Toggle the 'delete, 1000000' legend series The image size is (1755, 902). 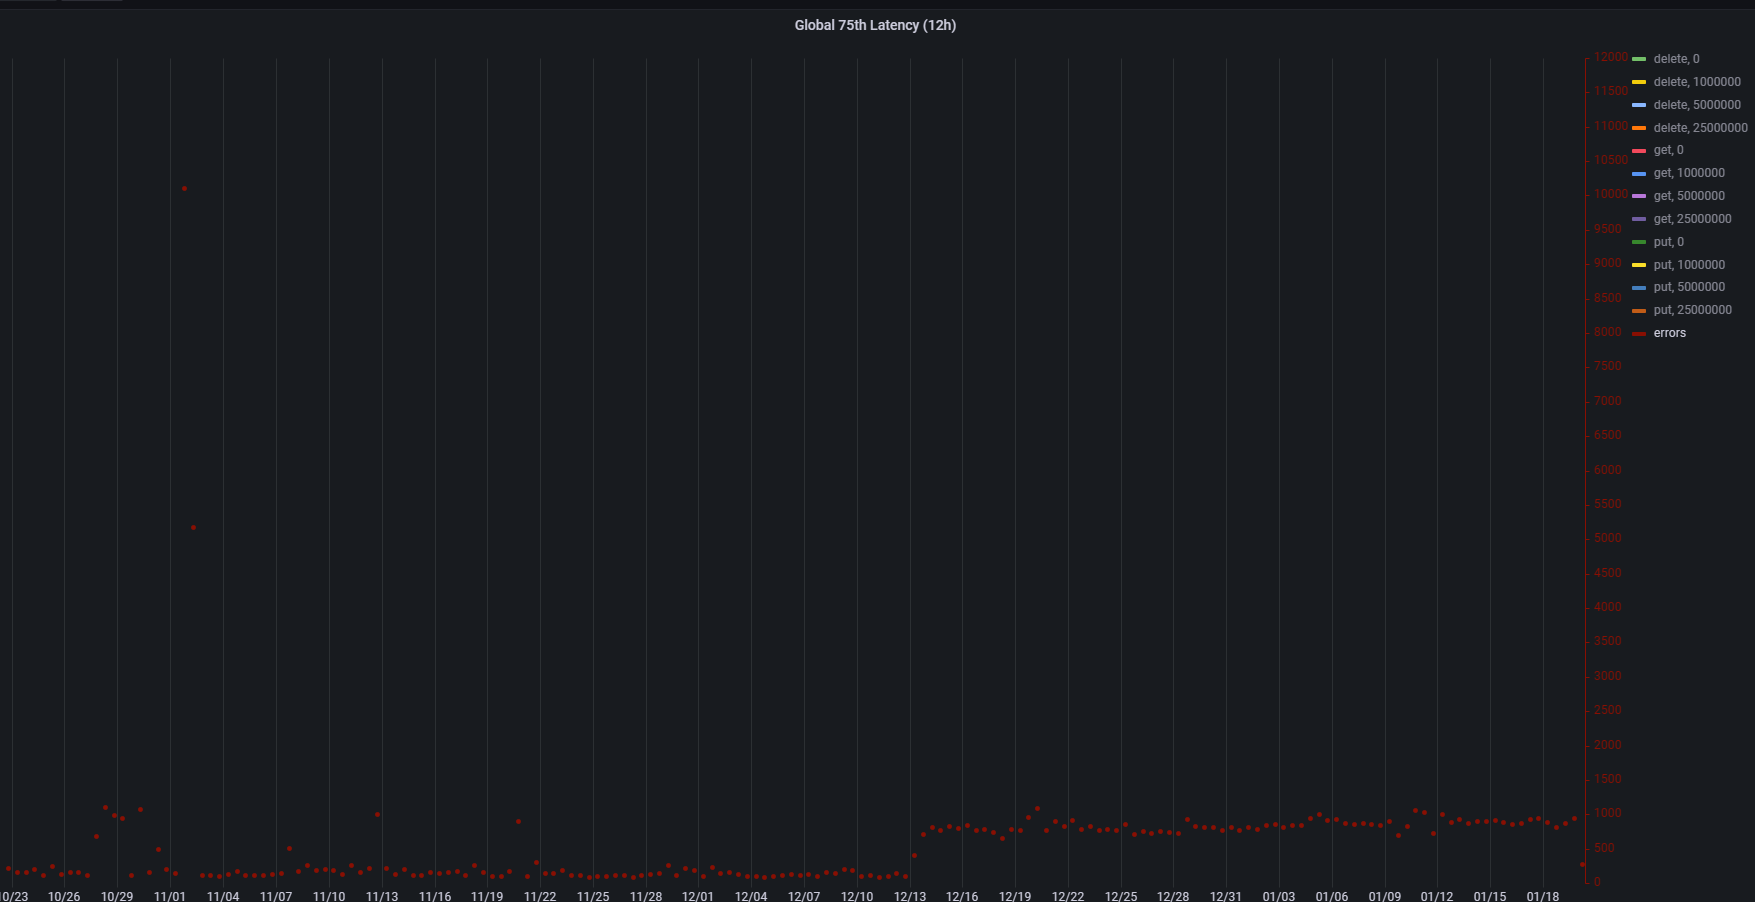1697,82
